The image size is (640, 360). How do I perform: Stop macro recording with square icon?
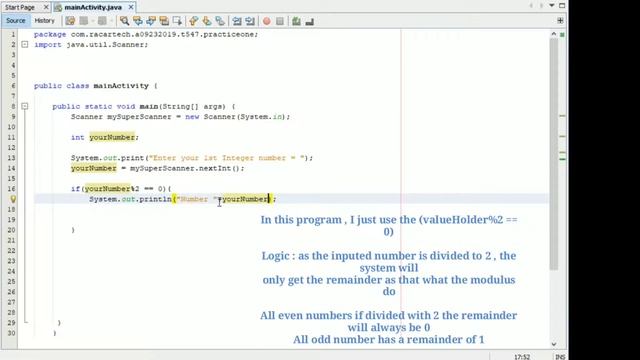coord(280,21)
